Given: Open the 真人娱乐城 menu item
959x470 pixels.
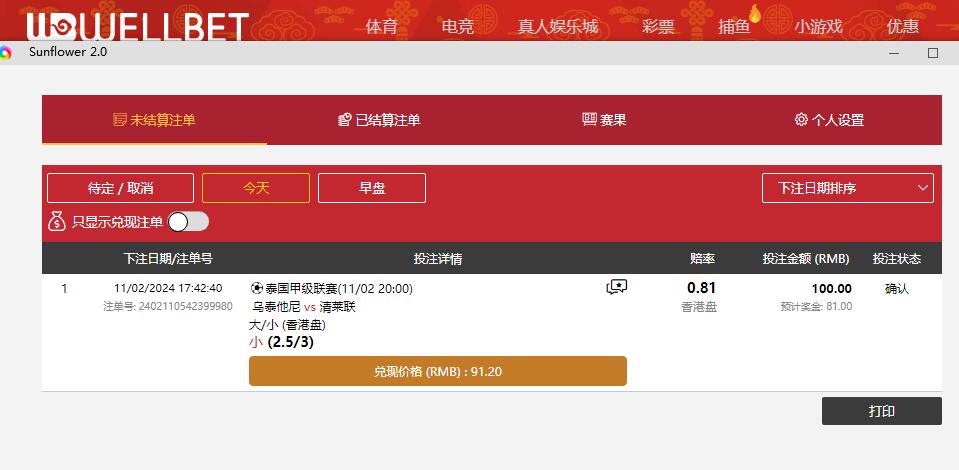Looking at the screenshot, I should coord(558,26).
